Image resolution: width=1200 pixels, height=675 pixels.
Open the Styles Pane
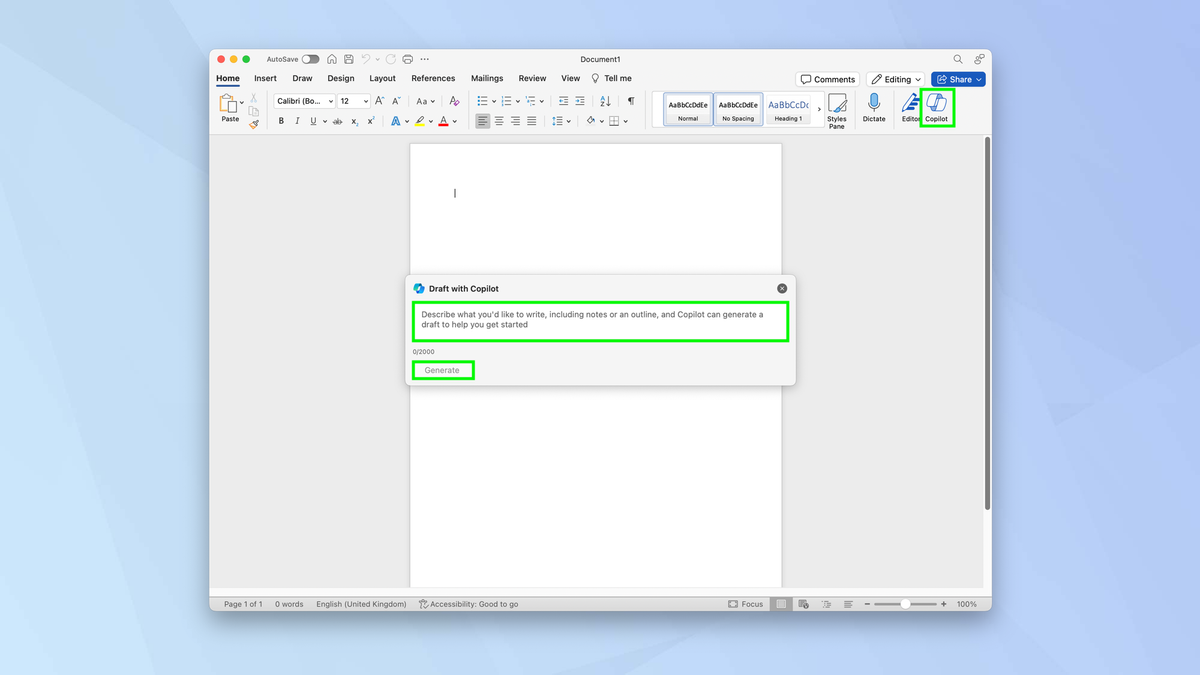(x=838, y=108)
